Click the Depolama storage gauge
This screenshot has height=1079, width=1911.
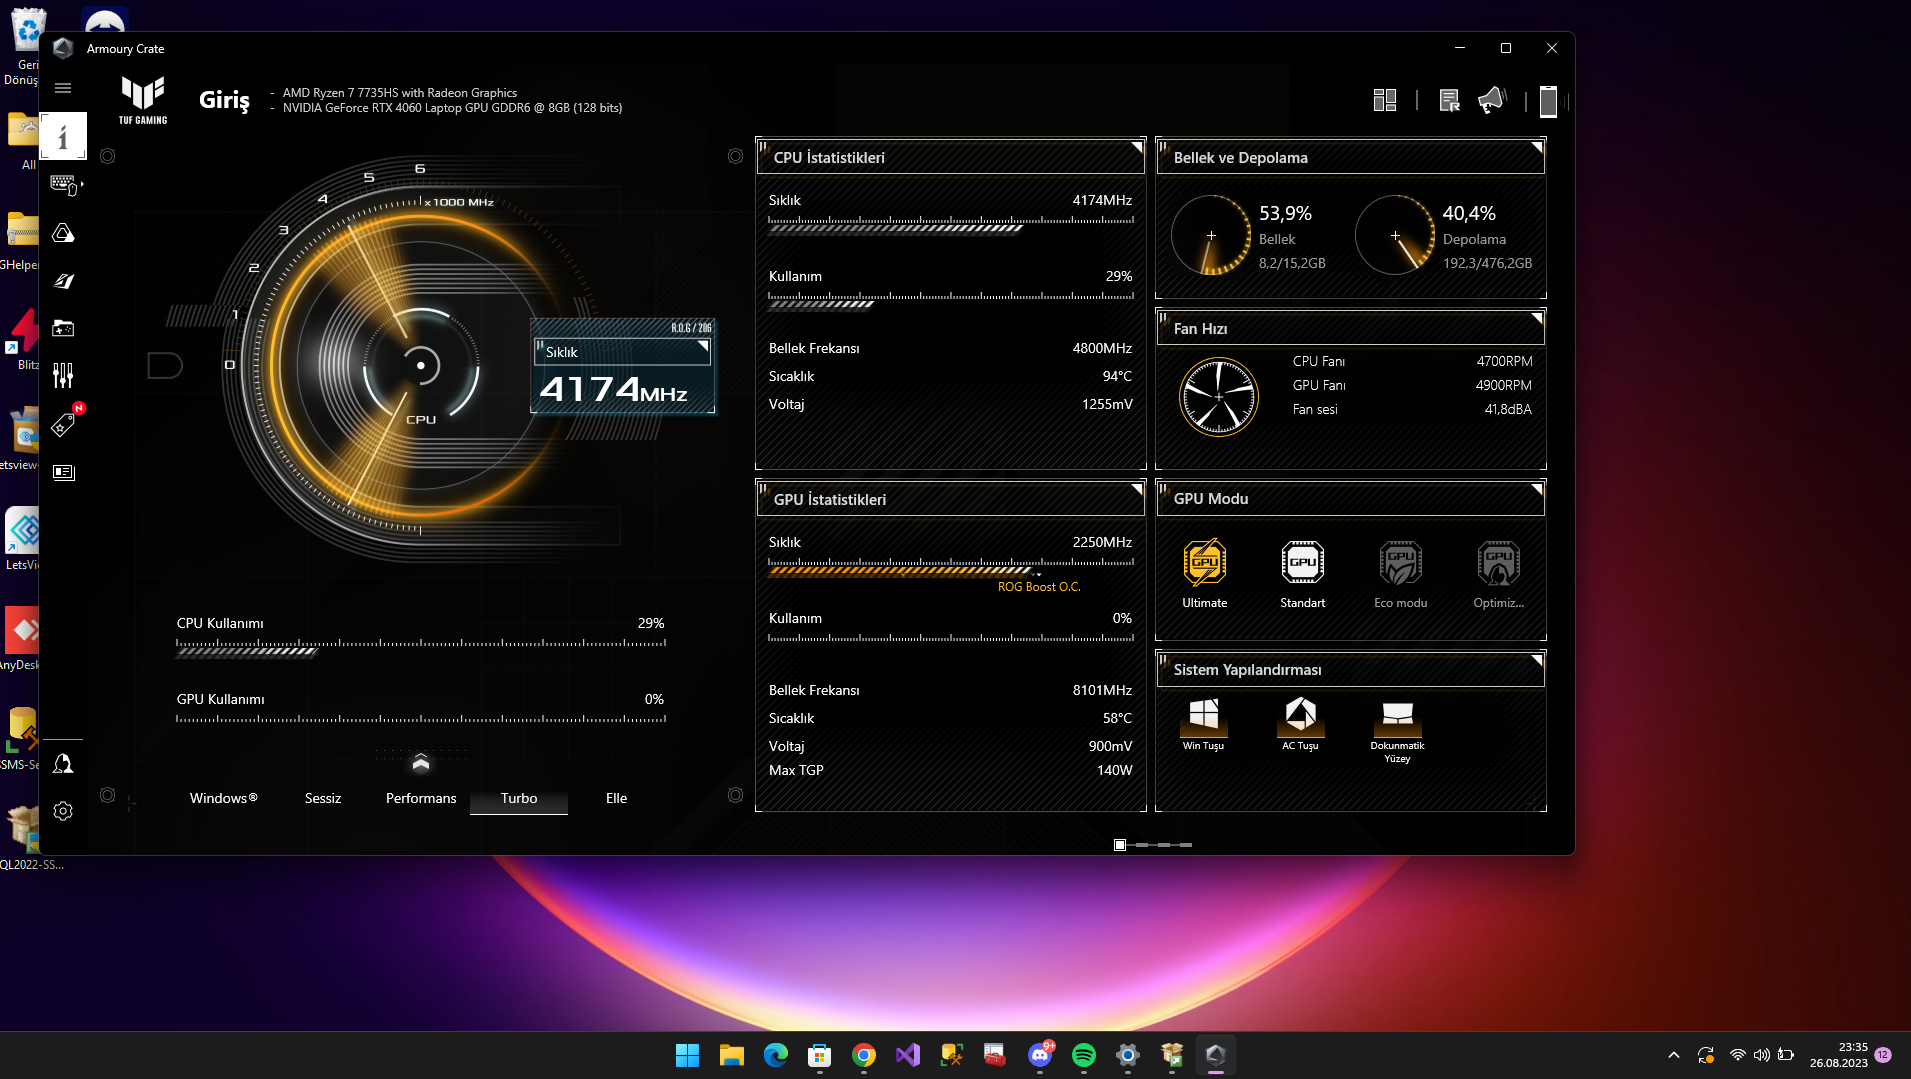coord(1395,236)
